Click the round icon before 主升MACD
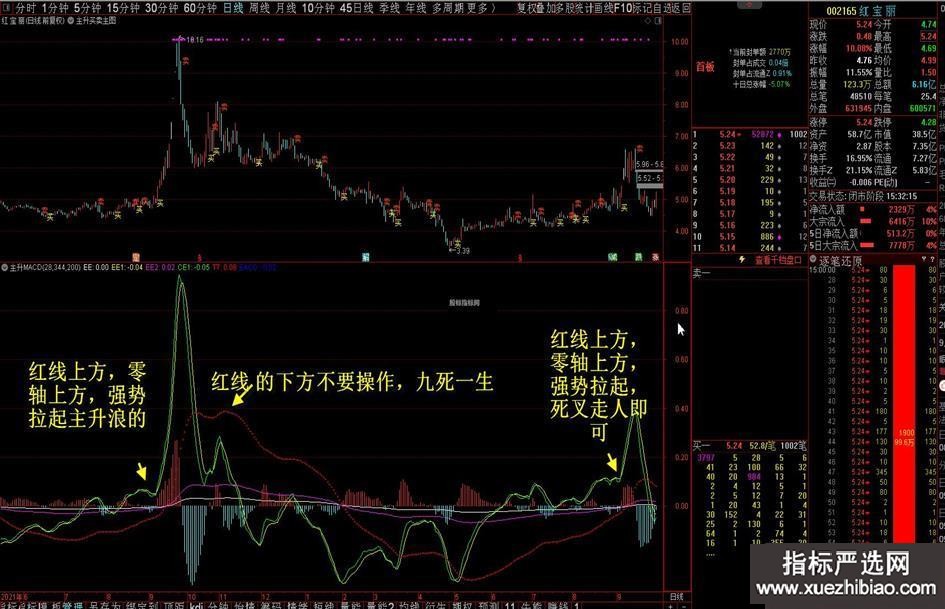945x609 pixels. (x=4, y=267)
